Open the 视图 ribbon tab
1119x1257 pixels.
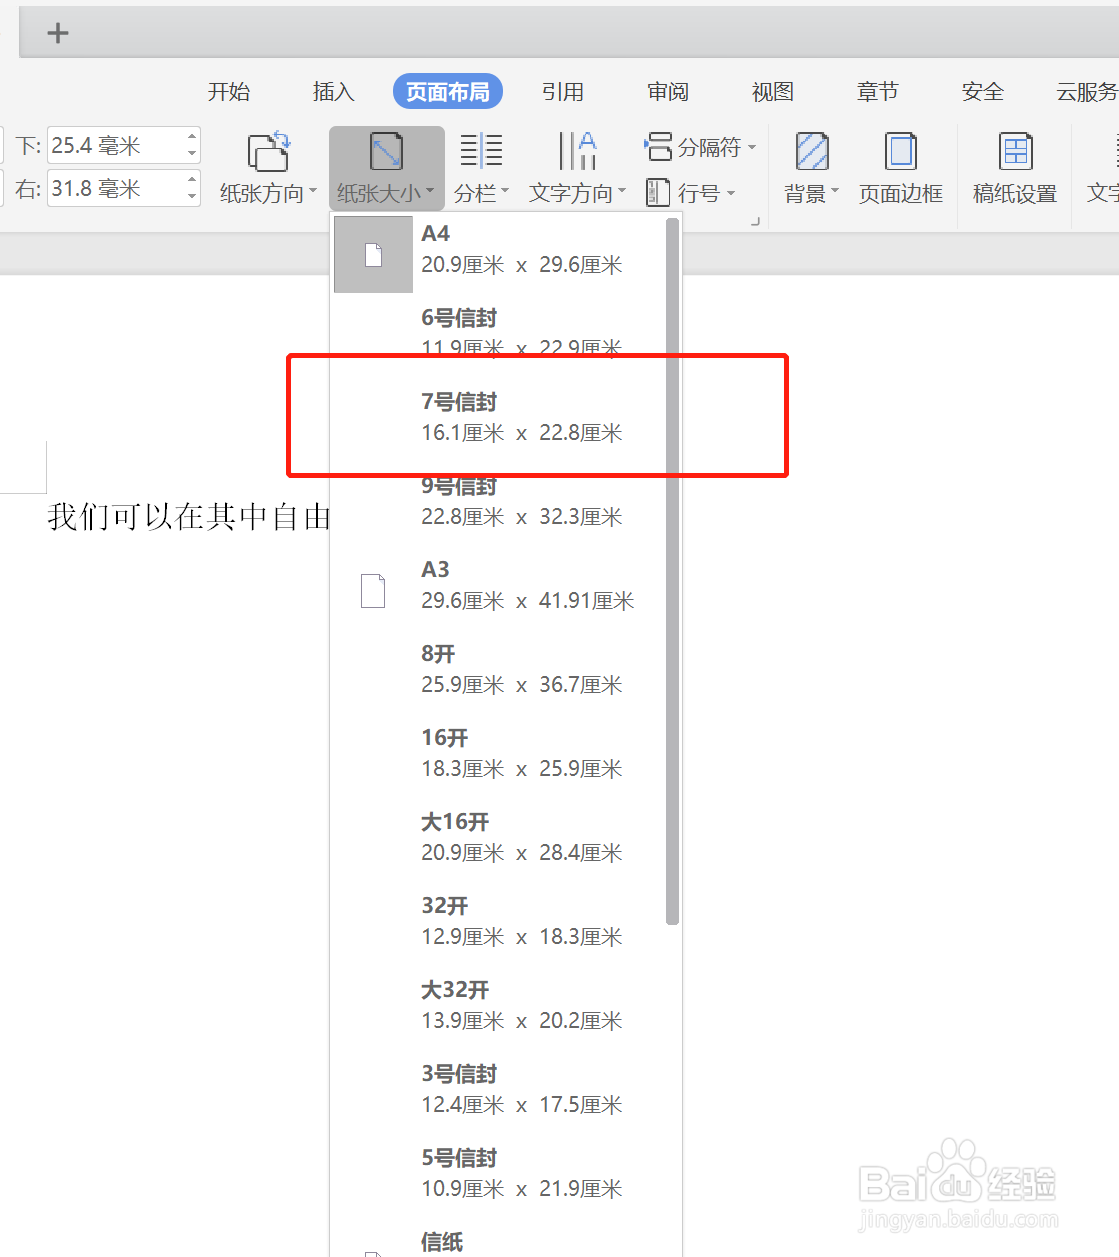click(773, 92)
